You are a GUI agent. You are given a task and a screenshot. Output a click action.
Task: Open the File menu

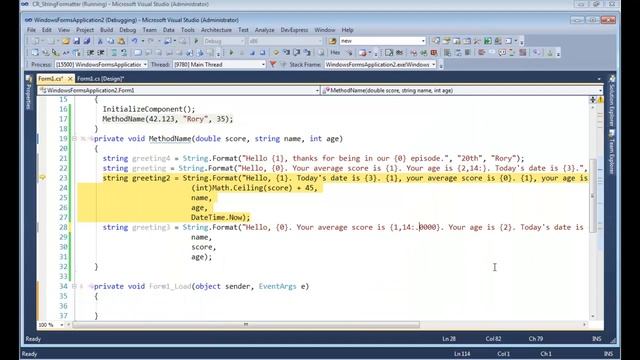coord(31,30)
